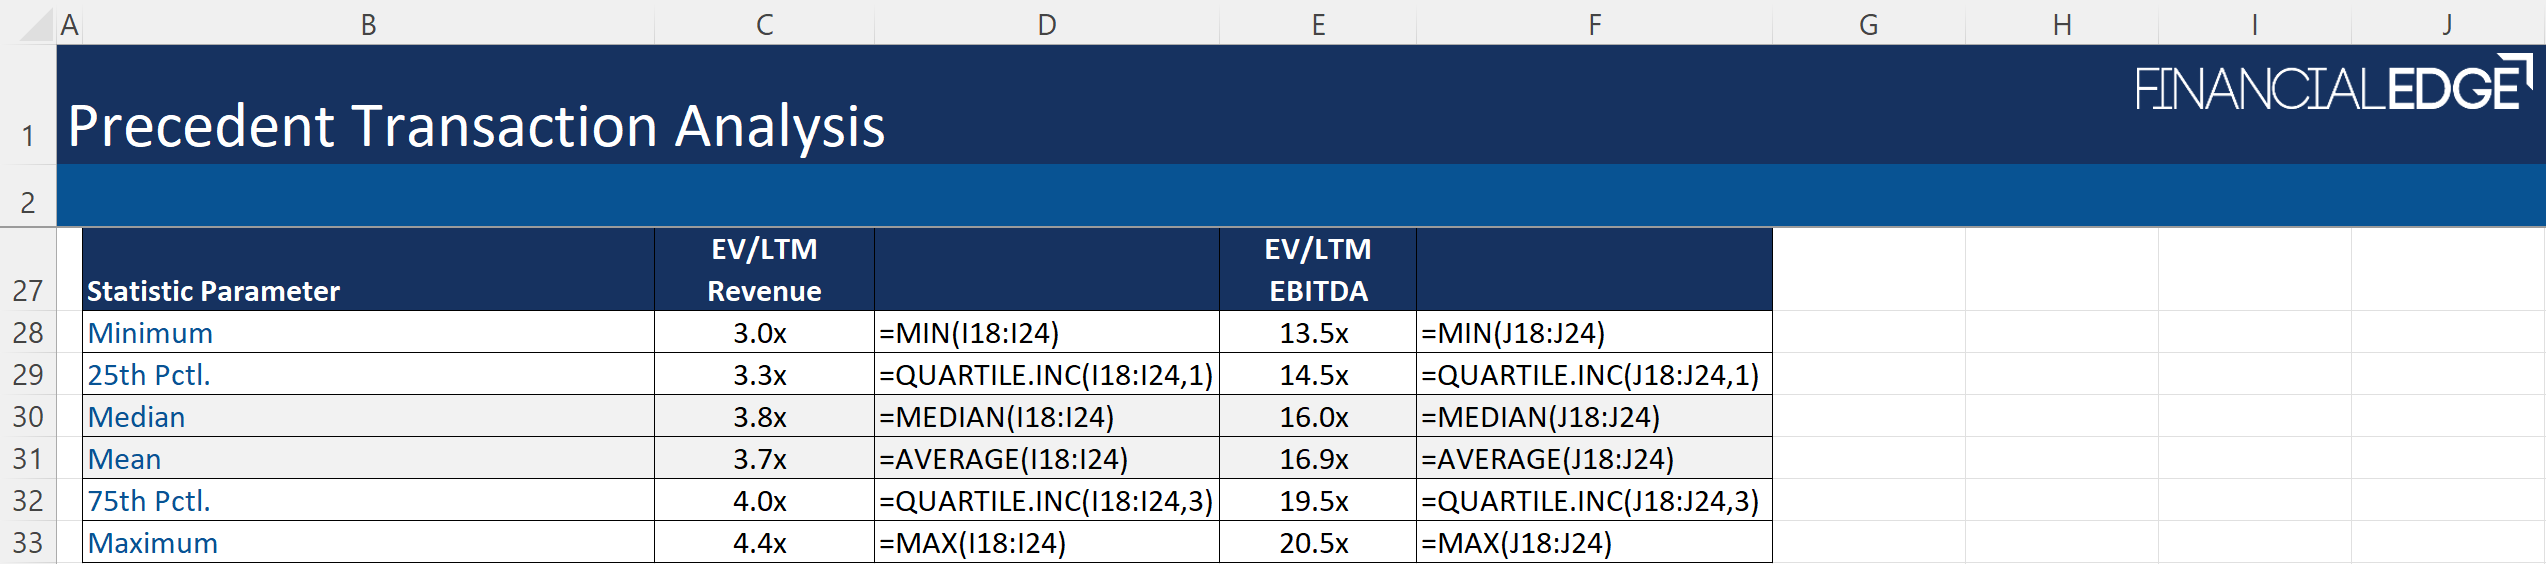Click the Financial Edge logo

[x=2332, y=86]
